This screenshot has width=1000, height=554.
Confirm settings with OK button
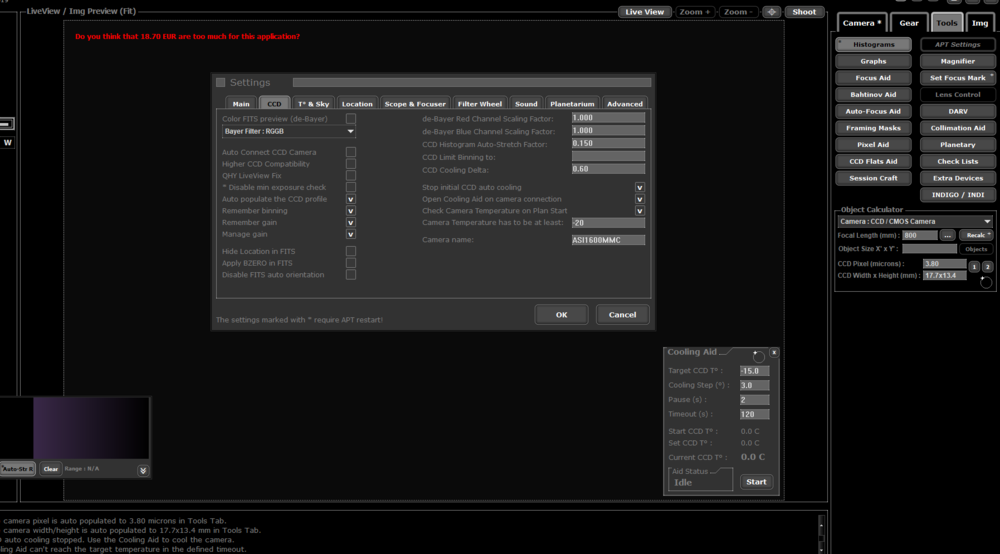[x=561, y=314]
